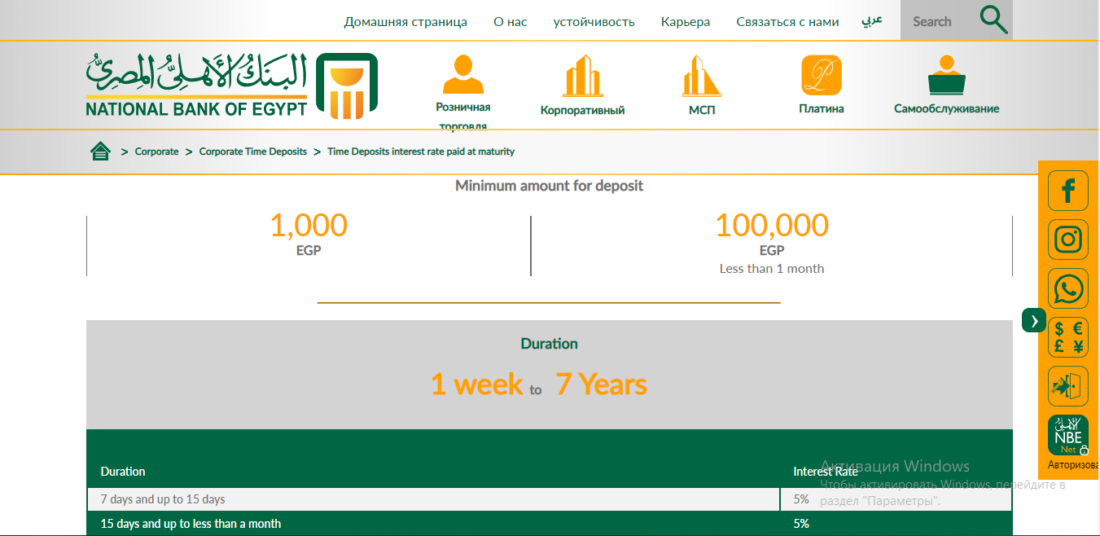Open the Карьера top menu link
The width and height of the screenshot is (1100, 536).
(x=685, y=22)
